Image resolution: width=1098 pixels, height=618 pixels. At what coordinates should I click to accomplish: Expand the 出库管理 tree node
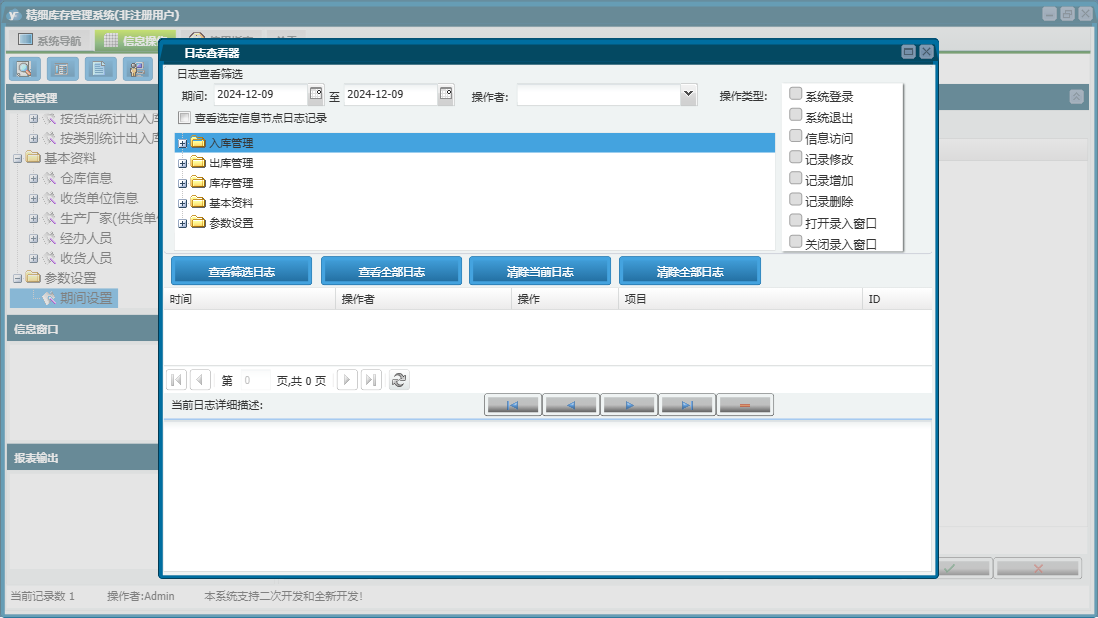182,164
